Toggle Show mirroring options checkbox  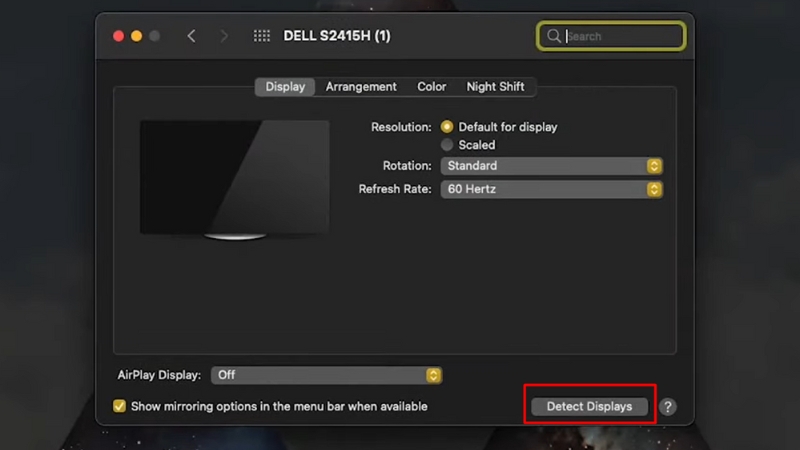click(x=119, y=406)
